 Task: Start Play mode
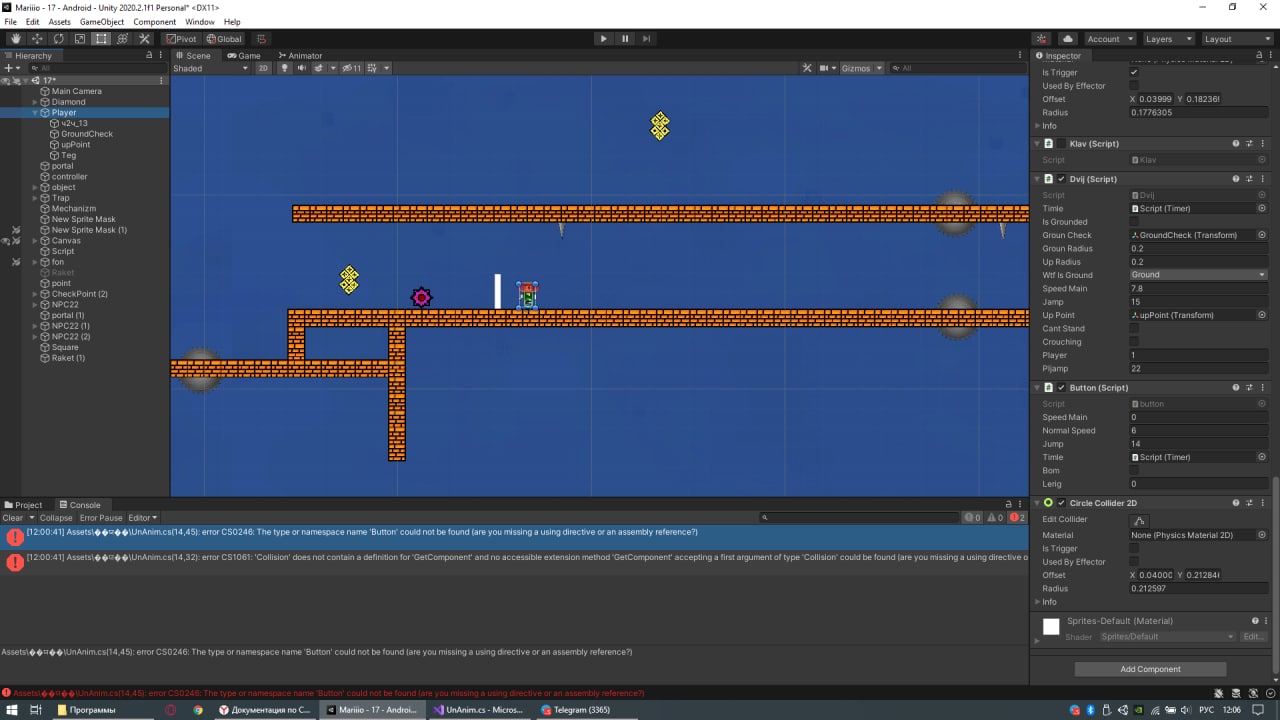coord(603,39)
